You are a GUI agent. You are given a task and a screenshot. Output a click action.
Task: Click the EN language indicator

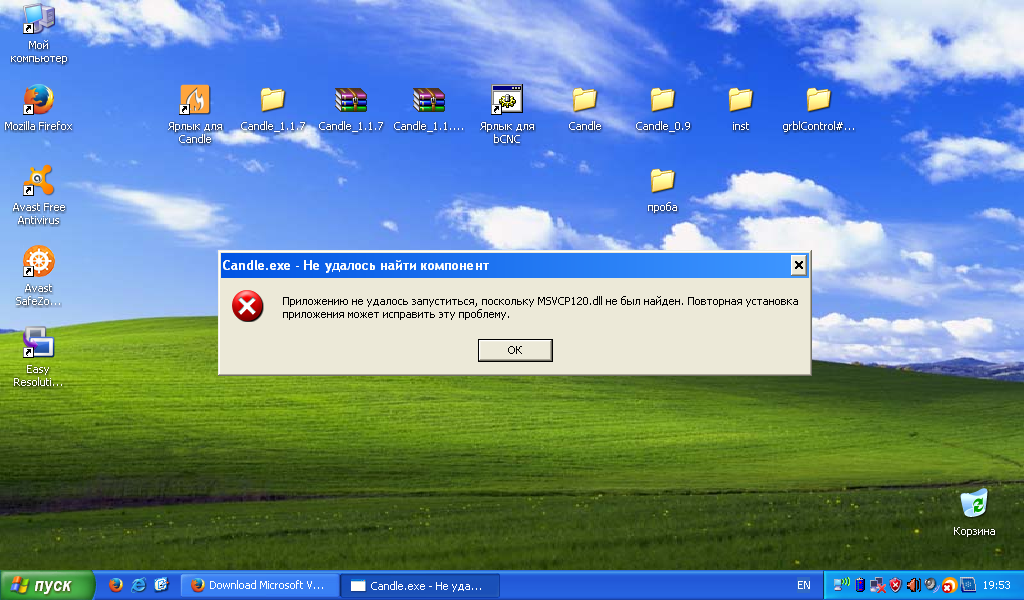804,586
